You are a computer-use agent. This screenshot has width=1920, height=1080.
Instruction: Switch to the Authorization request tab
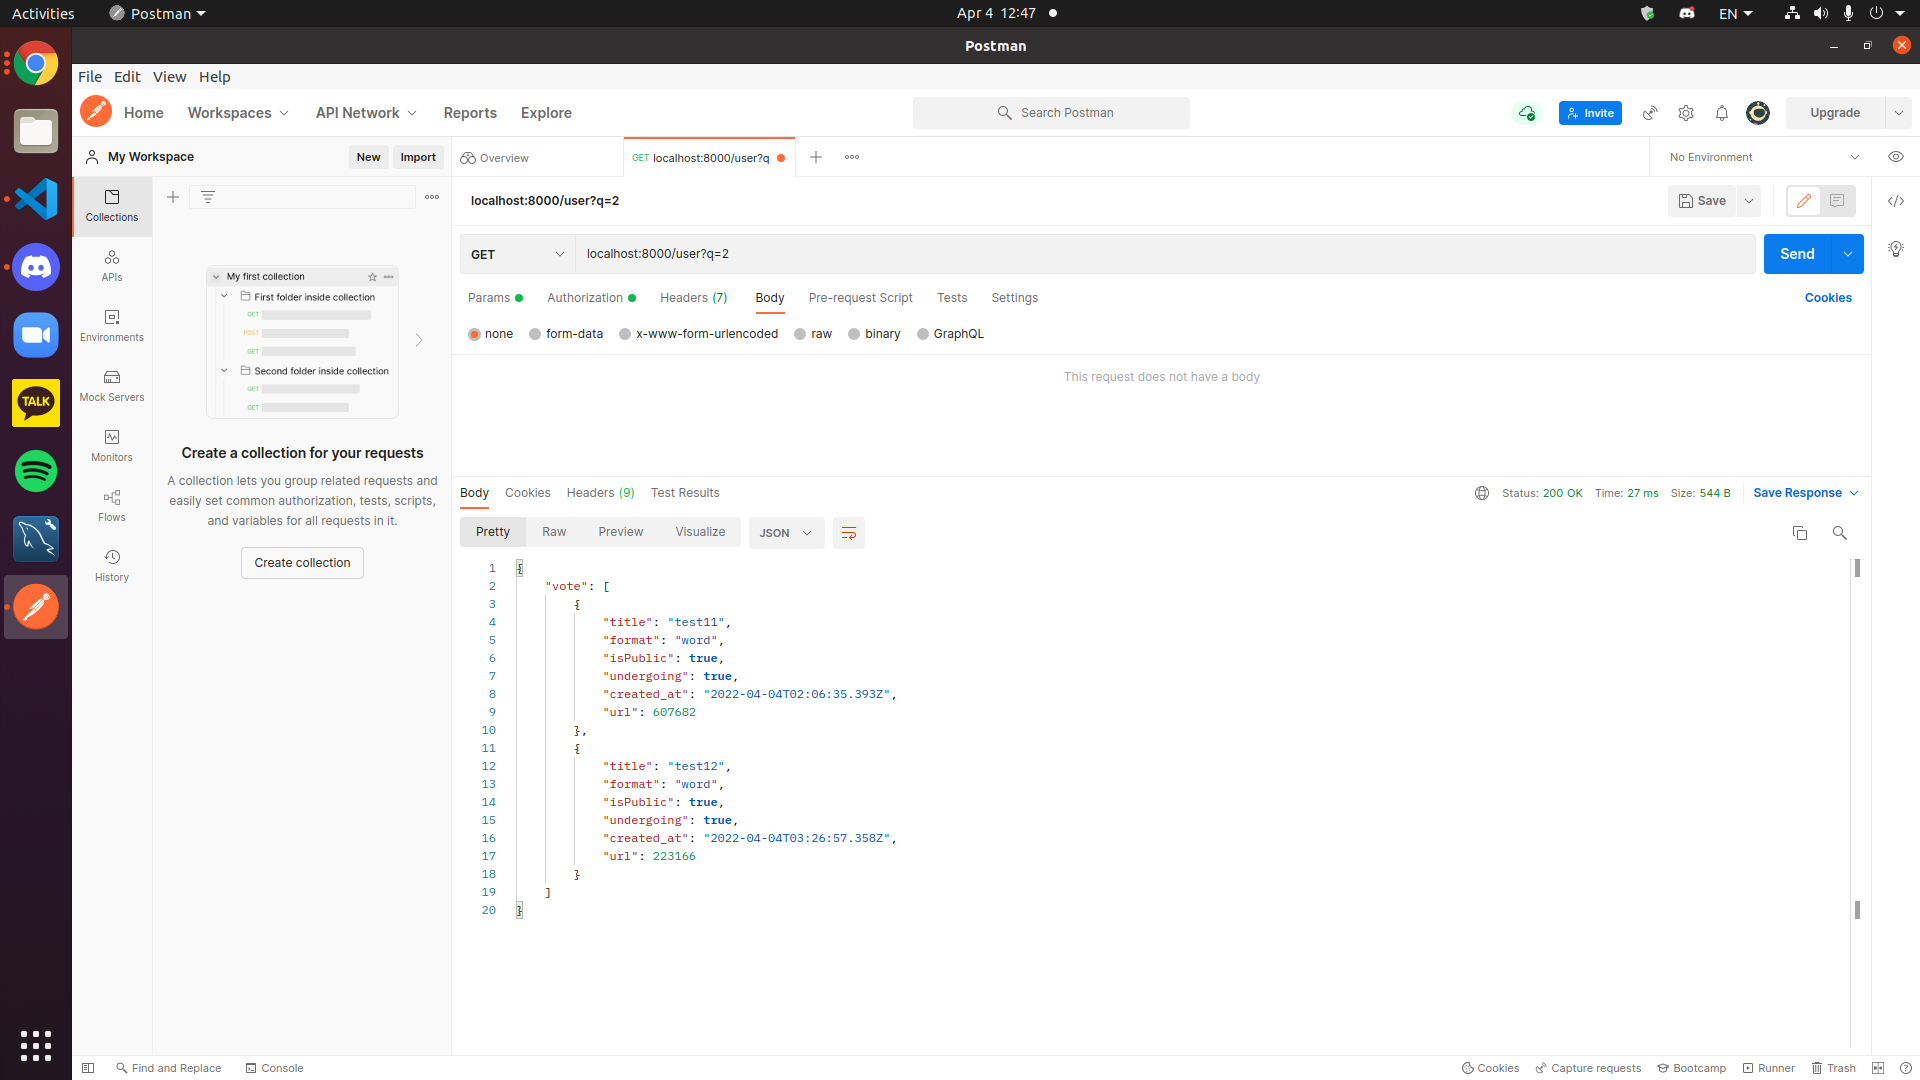(591, 298)
